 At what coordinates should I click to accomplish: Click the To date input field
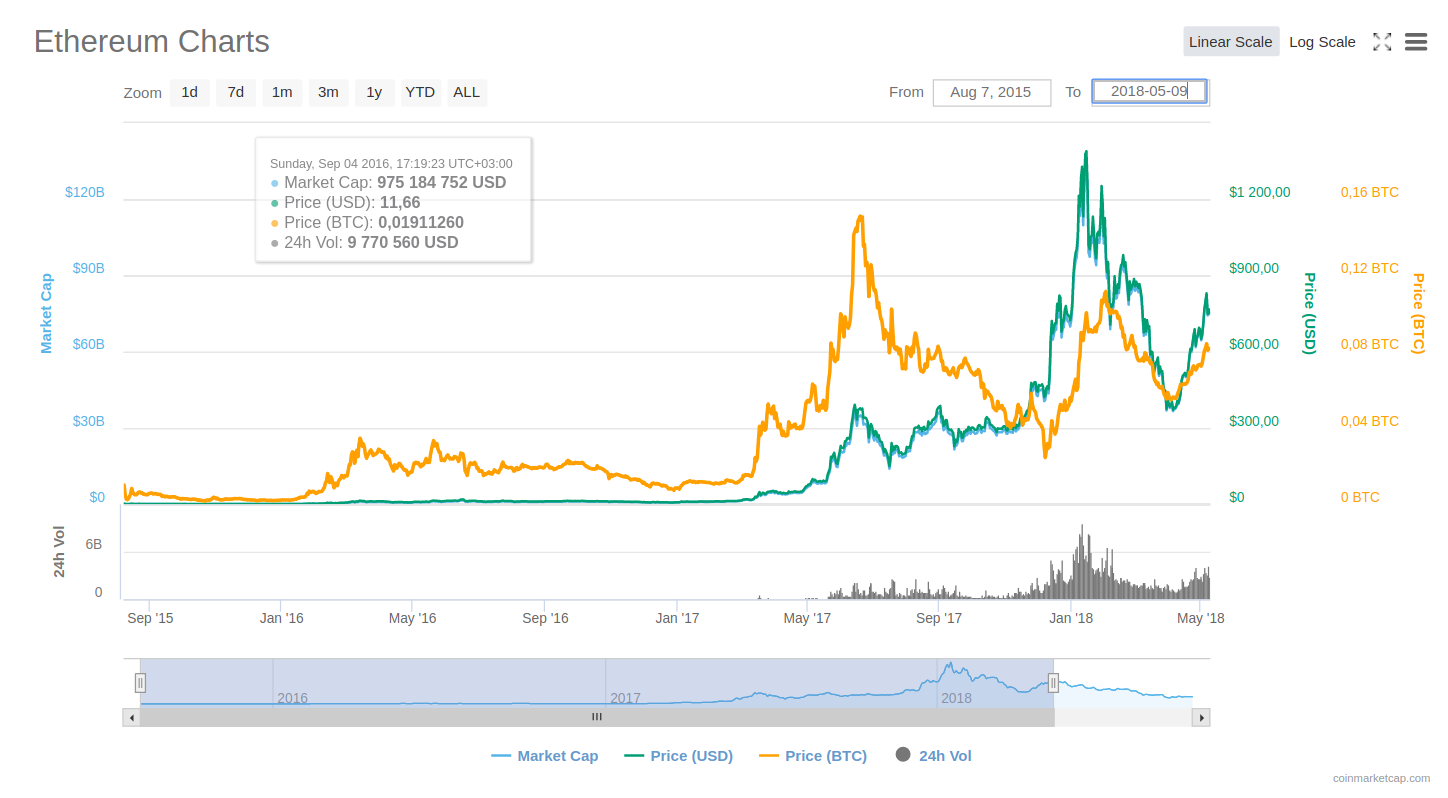click(x=1149, y=92)
